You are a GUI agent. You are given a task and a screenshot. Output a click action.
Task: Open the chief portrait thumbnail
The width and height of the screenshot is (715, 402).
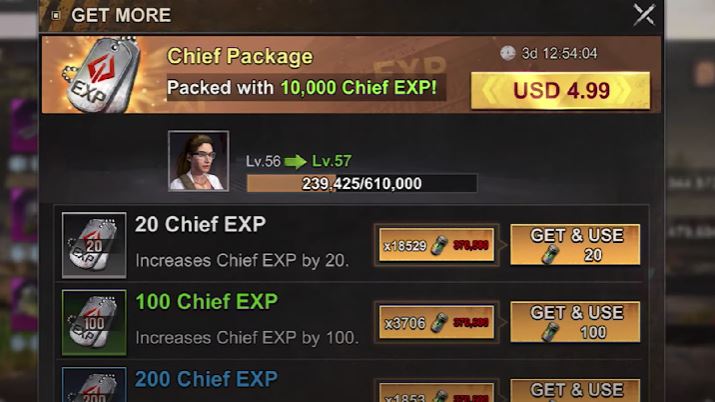point(198,161)
